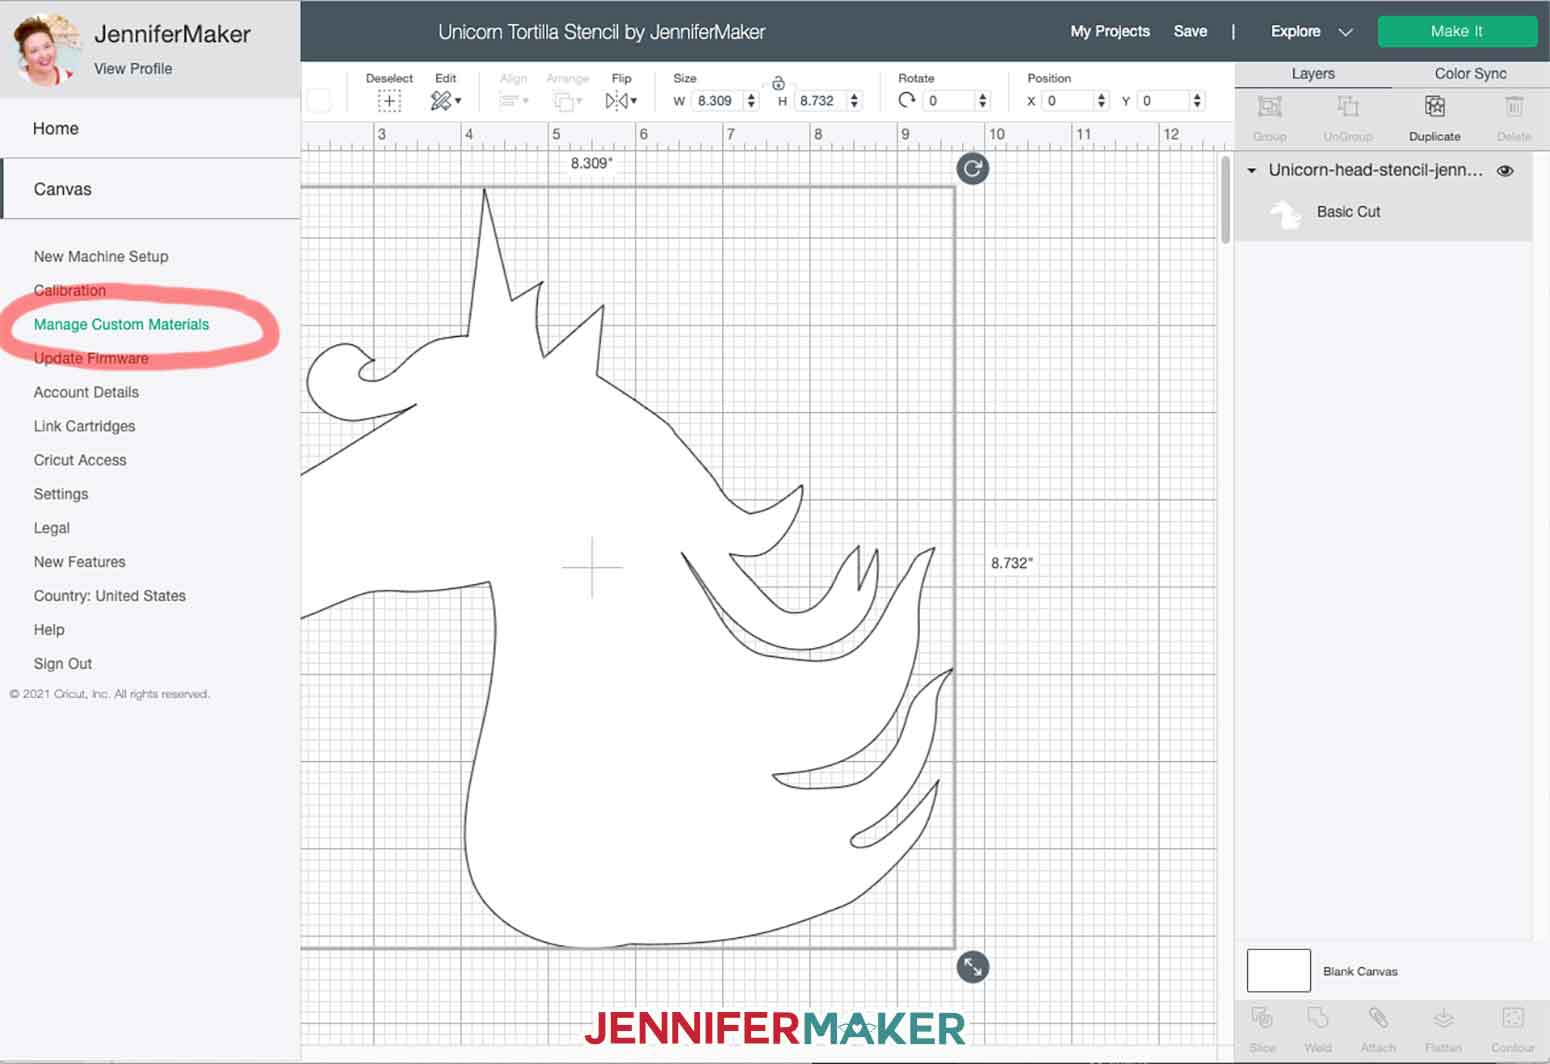Open Calibration menu item

tap(70, 290)
